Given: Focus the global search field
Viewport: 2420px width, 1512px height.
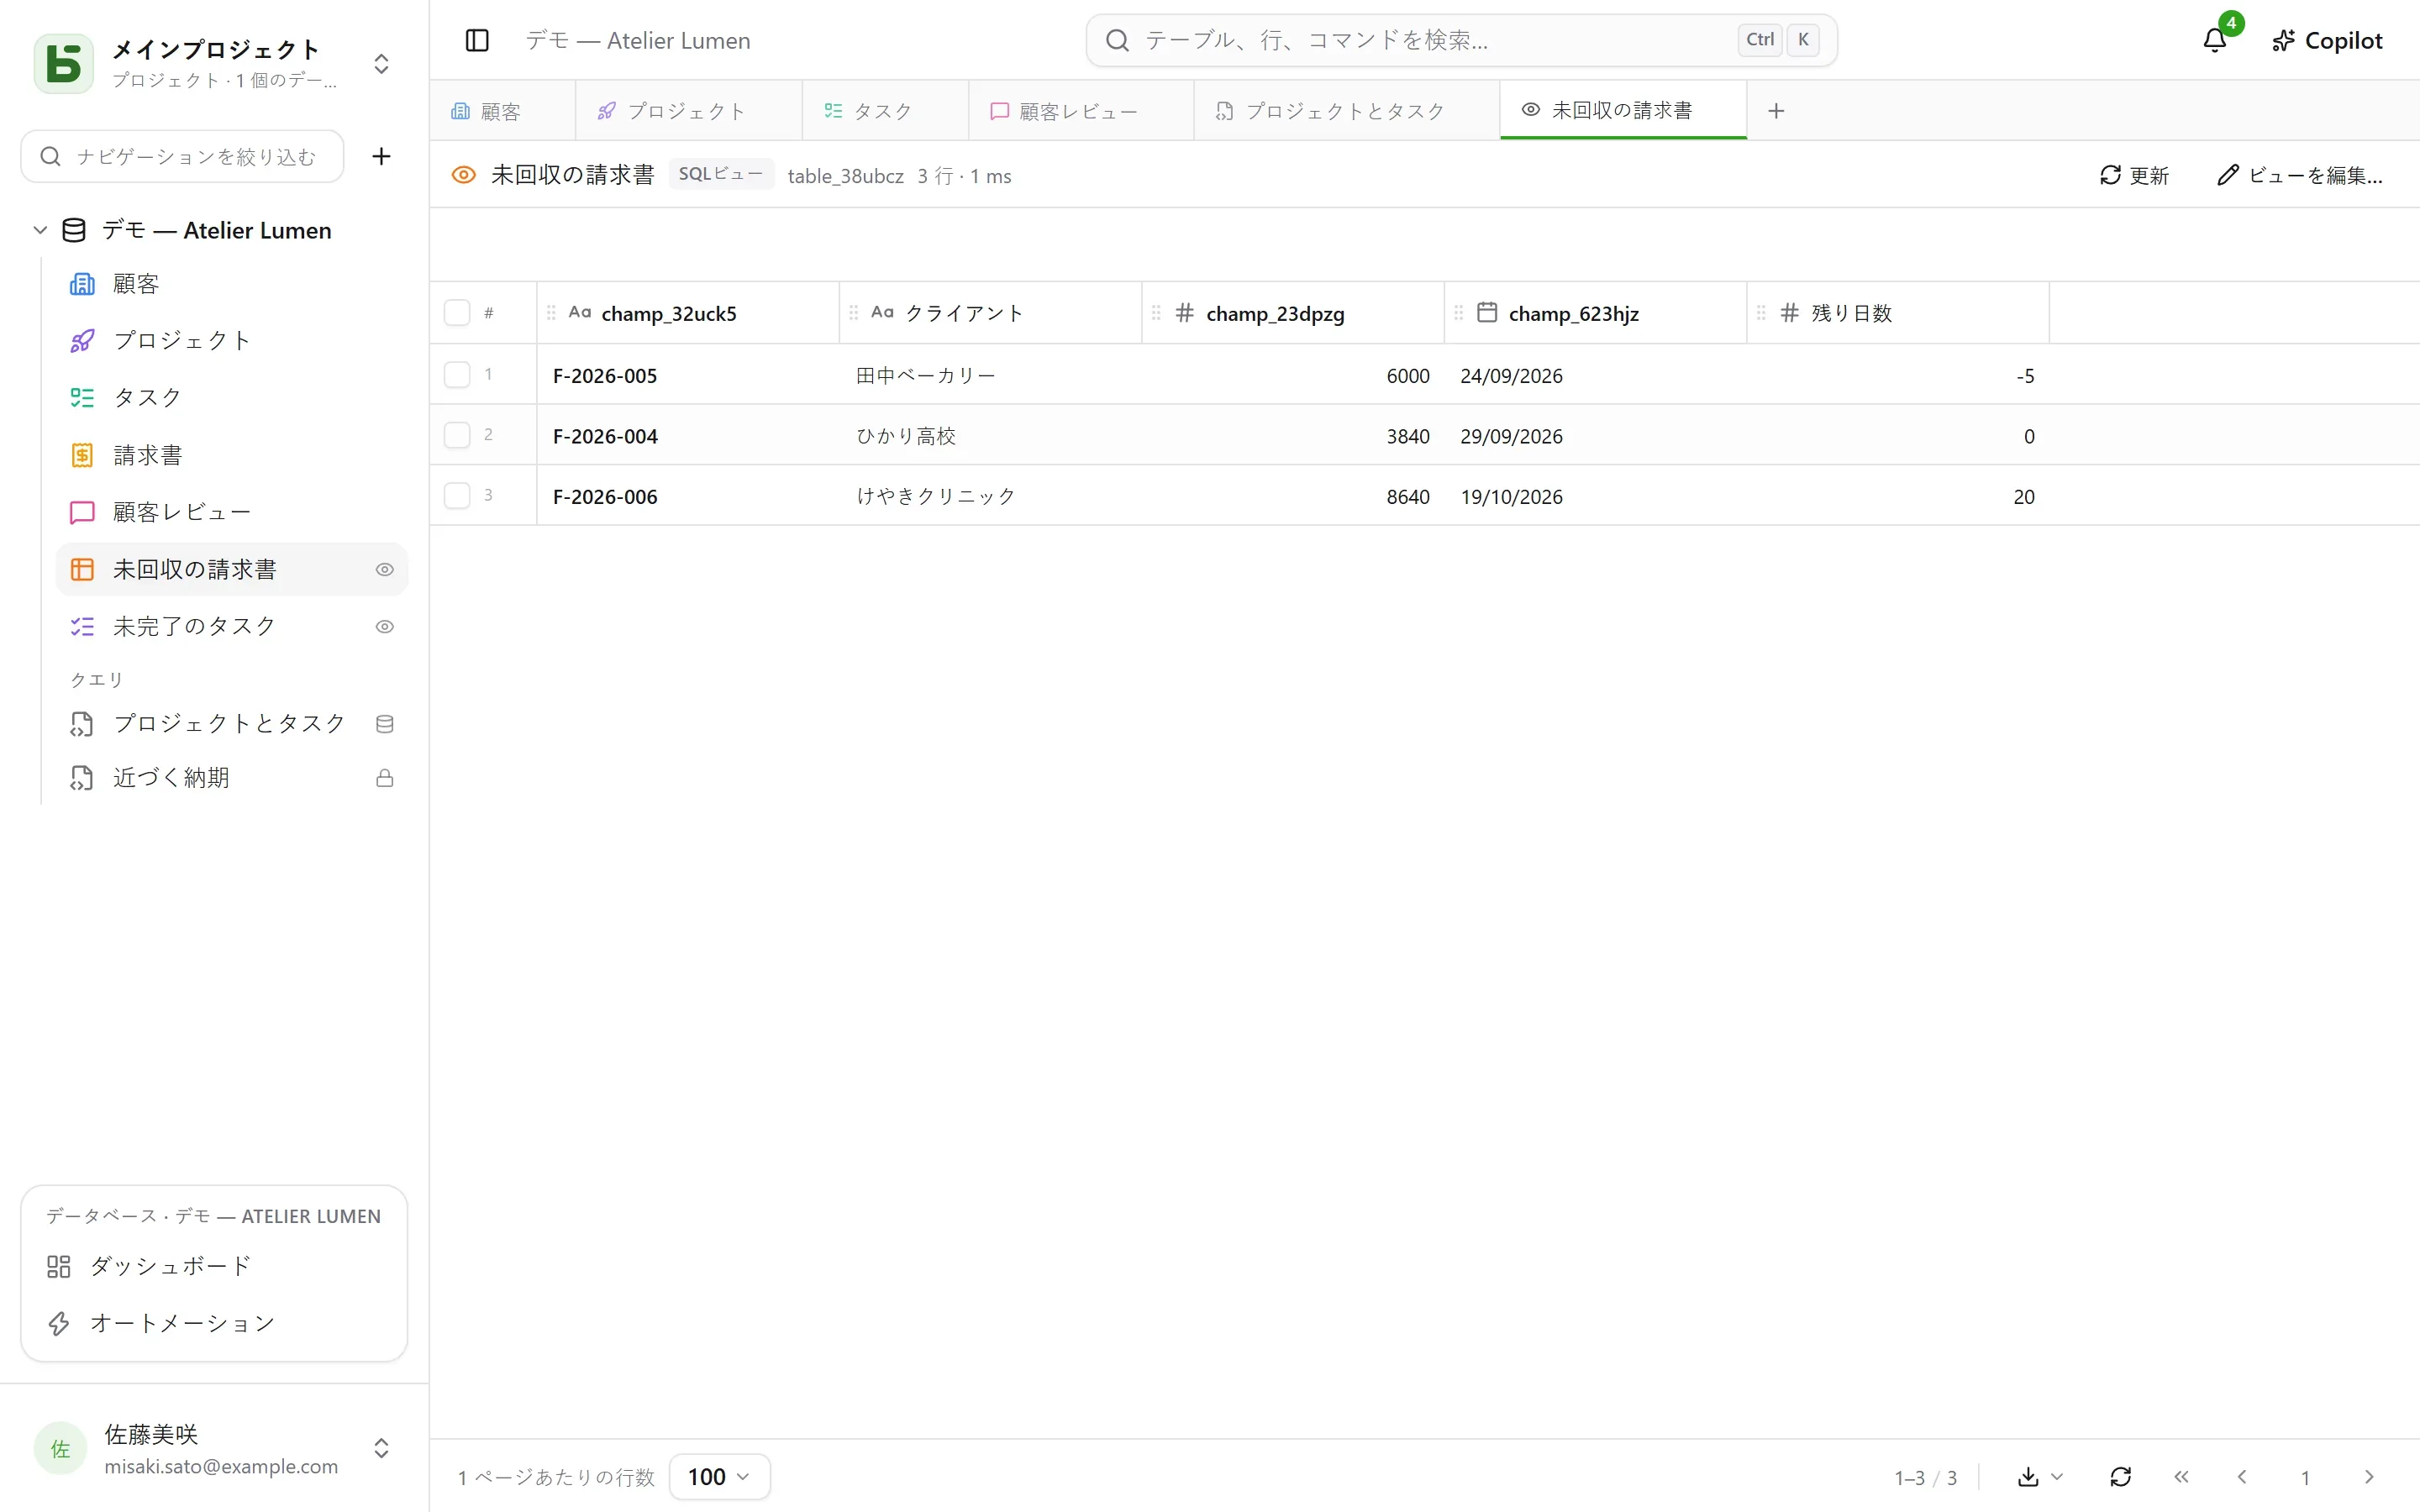Looking at the screenshot, I should [x=1461, y=40].
